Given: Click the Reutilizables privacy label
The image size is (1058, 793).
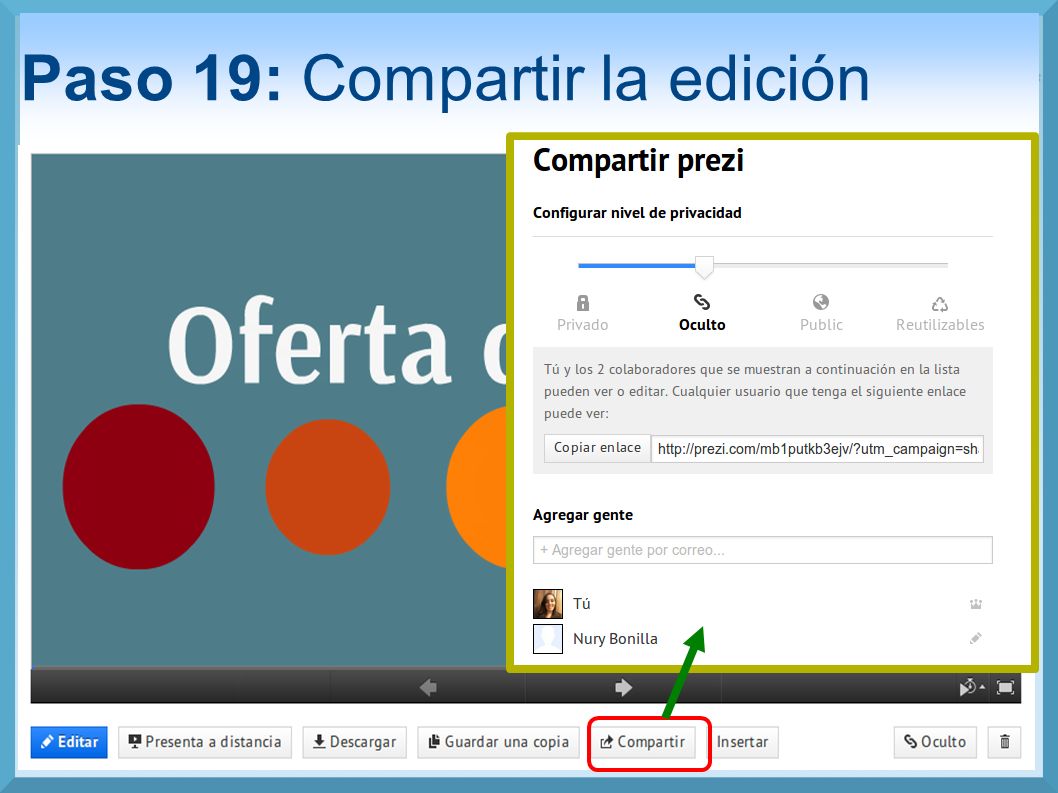Looking at the screenshot, I should point(940,325).
